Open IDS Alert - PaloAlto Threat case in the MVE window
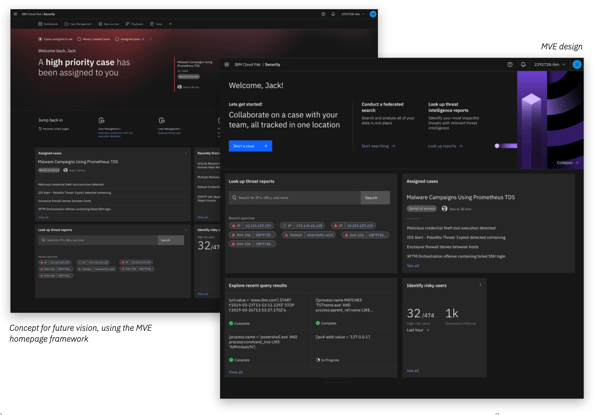The image size is (596, 415). tap(456, 238)
